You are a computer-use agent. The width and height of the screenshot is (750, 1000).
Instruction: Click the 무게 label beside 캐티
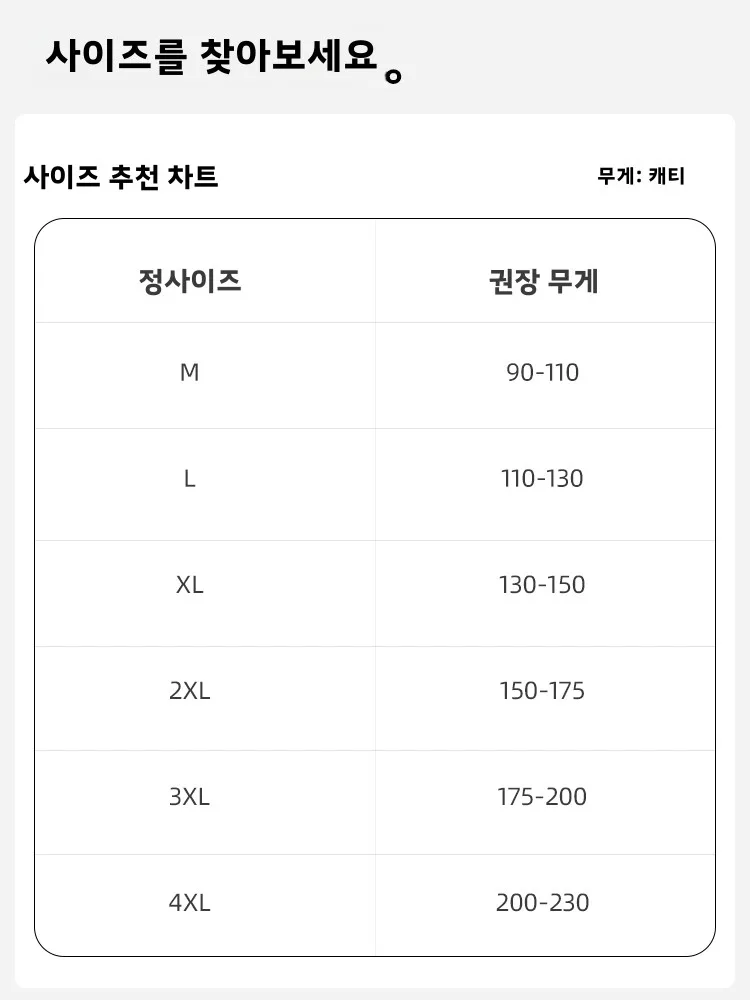click(616, 176)
